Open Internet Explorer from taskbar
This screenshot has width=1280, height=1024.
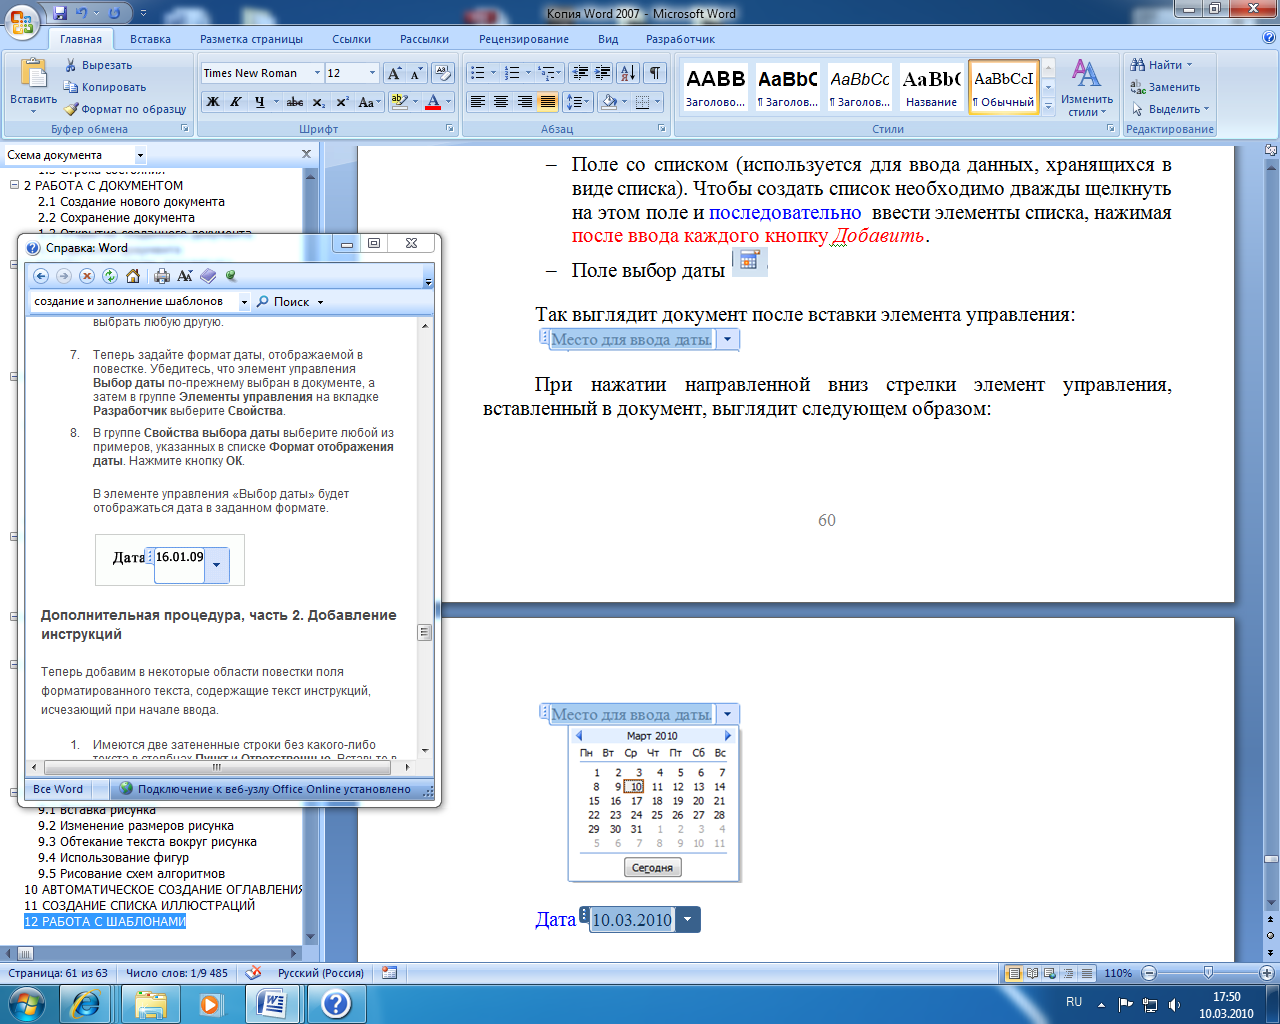[x=85, y=1003]
